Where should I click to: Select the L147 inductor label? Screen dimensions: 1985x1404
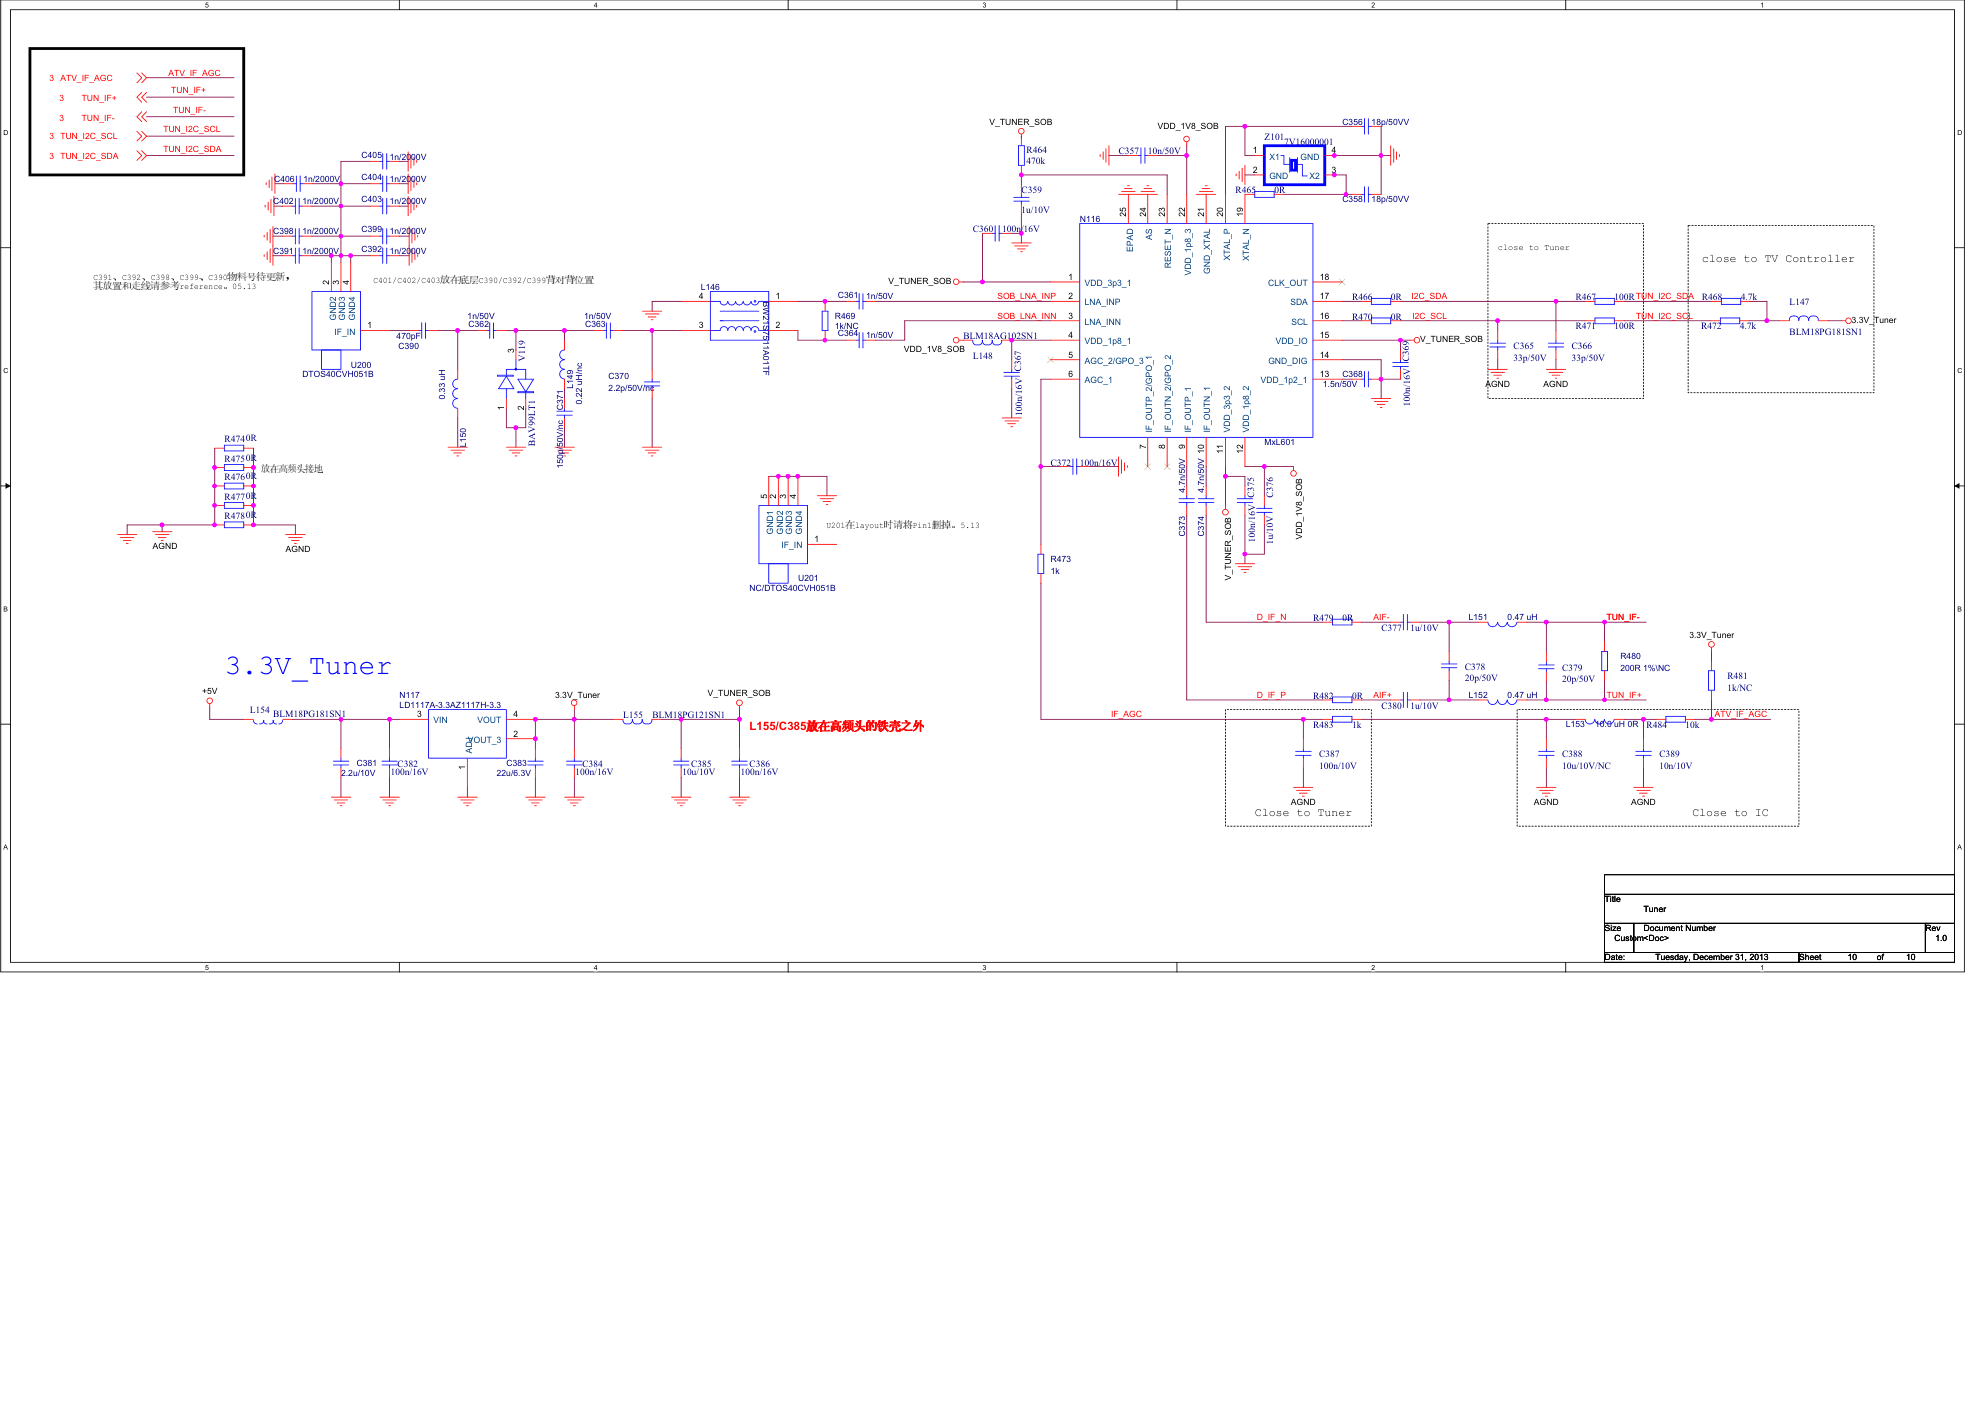click(1799, 302)
